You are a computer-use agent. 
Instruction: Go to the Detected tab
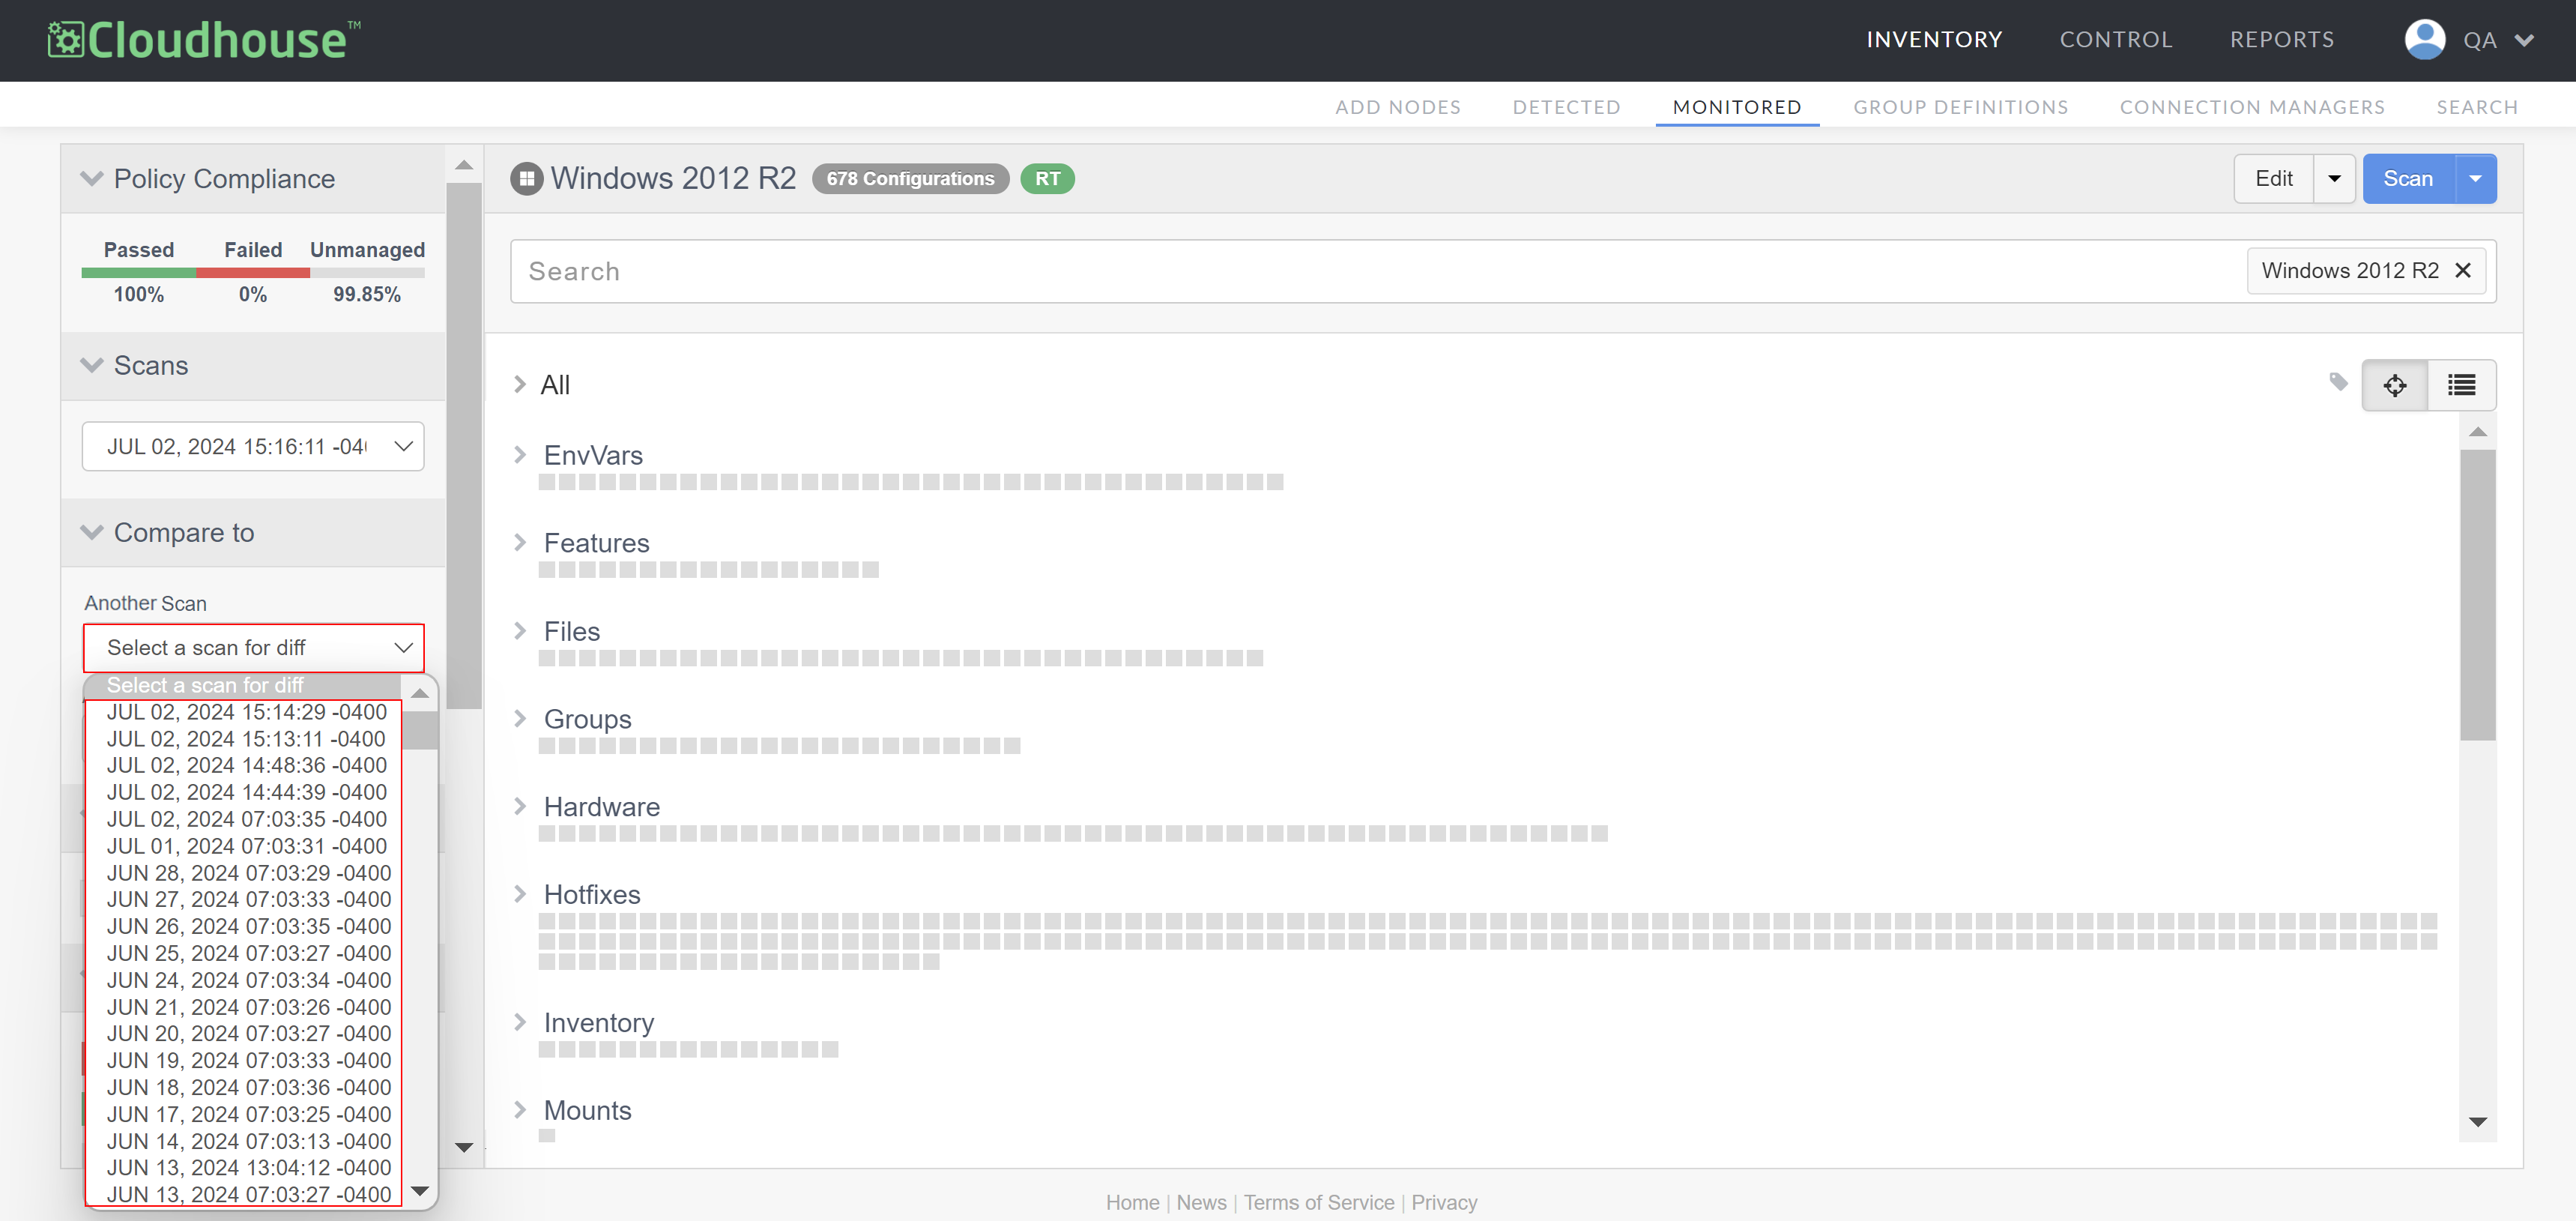click(1566, 107)
